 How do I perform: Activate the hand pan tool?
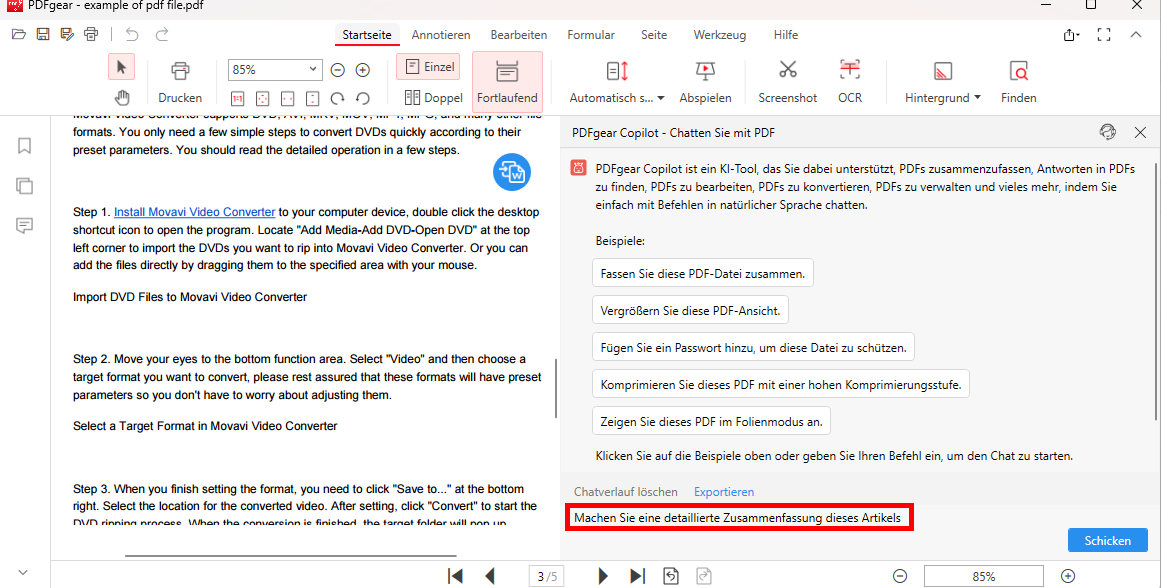click(x=121, y=97)
